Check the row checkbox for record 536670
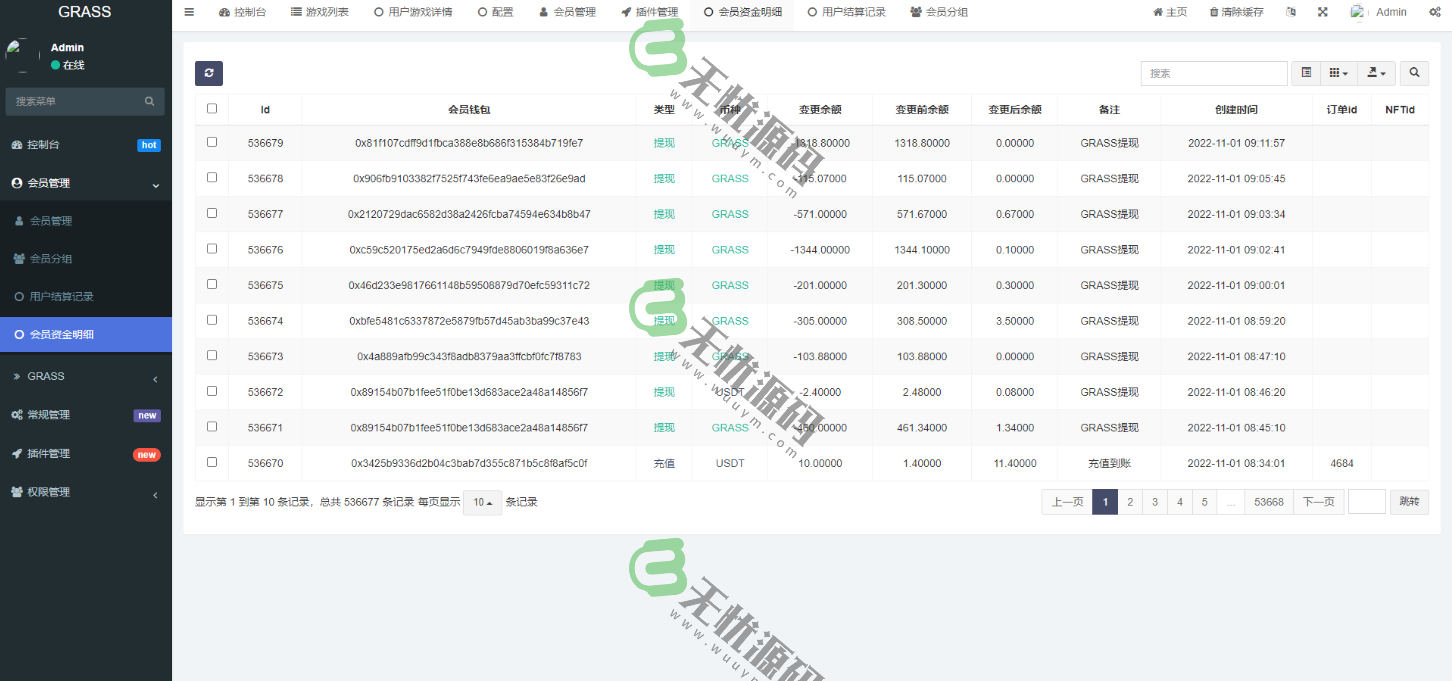1452x681 pixels. (x=211, y=463)
